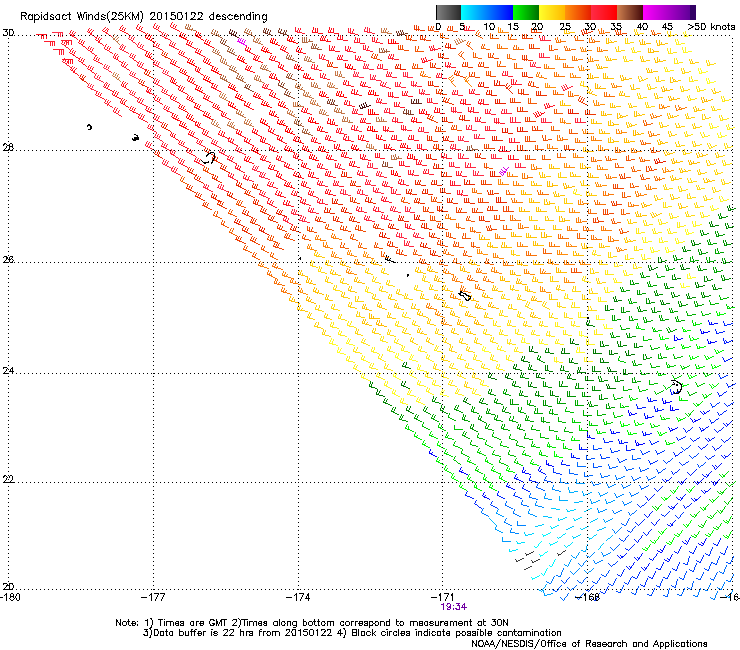Pick the red 30-35 knots legend segment
The width and height of the screenshot is (740, 650).
pos(604,12)
